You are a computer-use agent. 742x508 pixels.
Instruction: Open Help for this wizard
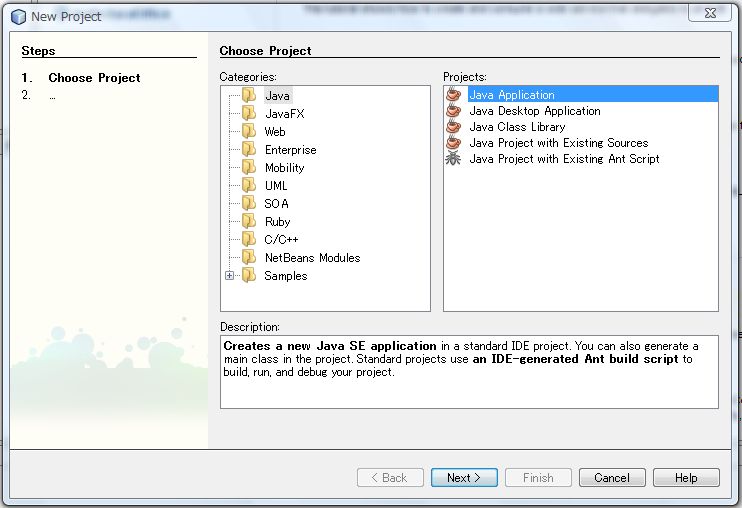686,478
